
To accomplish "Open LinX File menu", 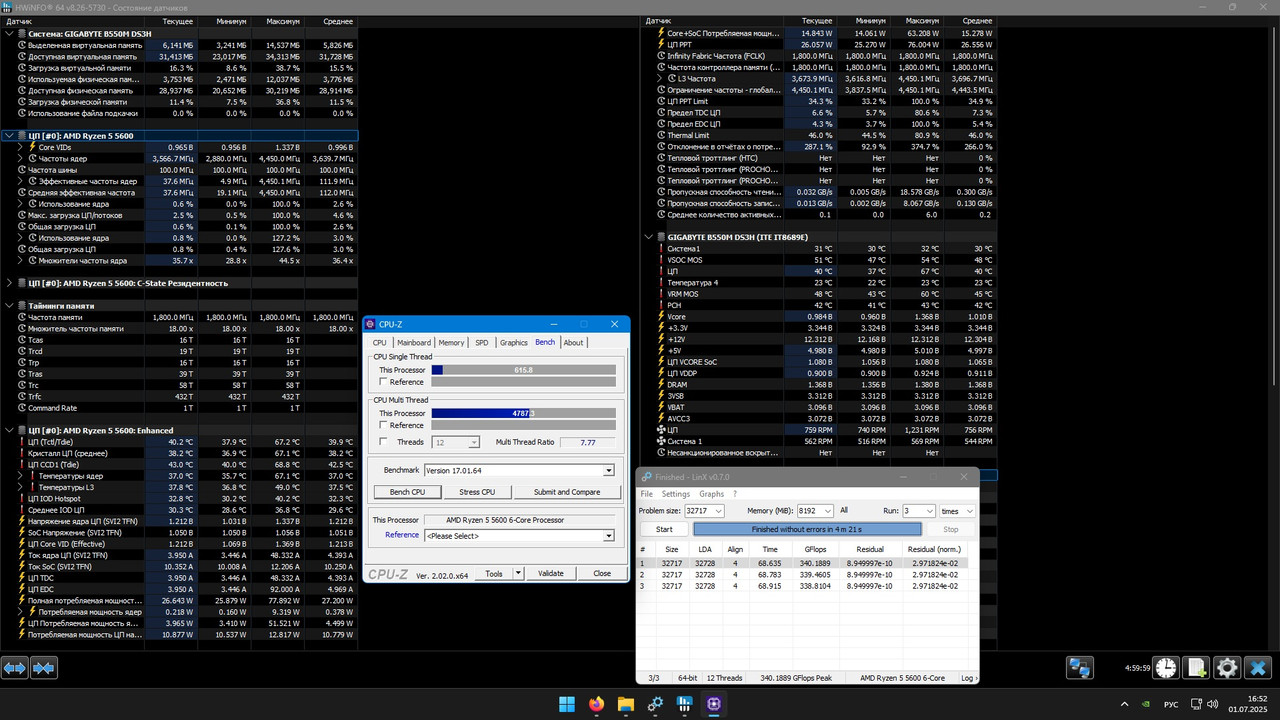I will coord(646,494).
